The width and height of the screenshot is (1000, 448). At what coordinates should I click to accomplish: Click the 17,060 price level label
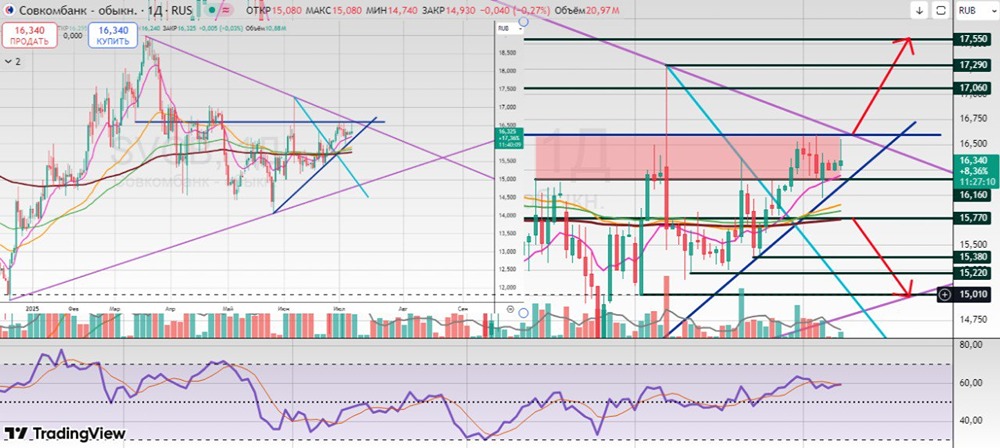point(973,88)
